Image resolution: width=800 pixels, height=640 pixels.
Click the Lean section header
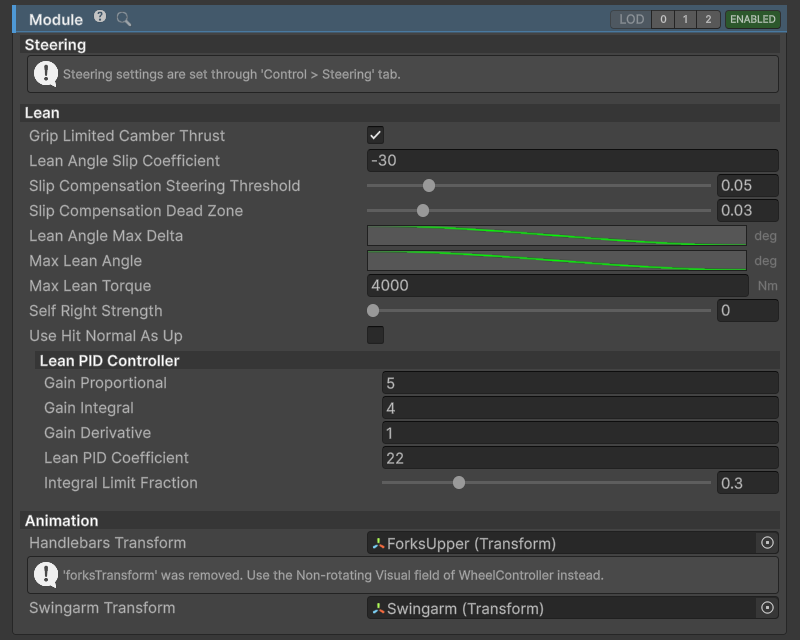pos(400,113)
